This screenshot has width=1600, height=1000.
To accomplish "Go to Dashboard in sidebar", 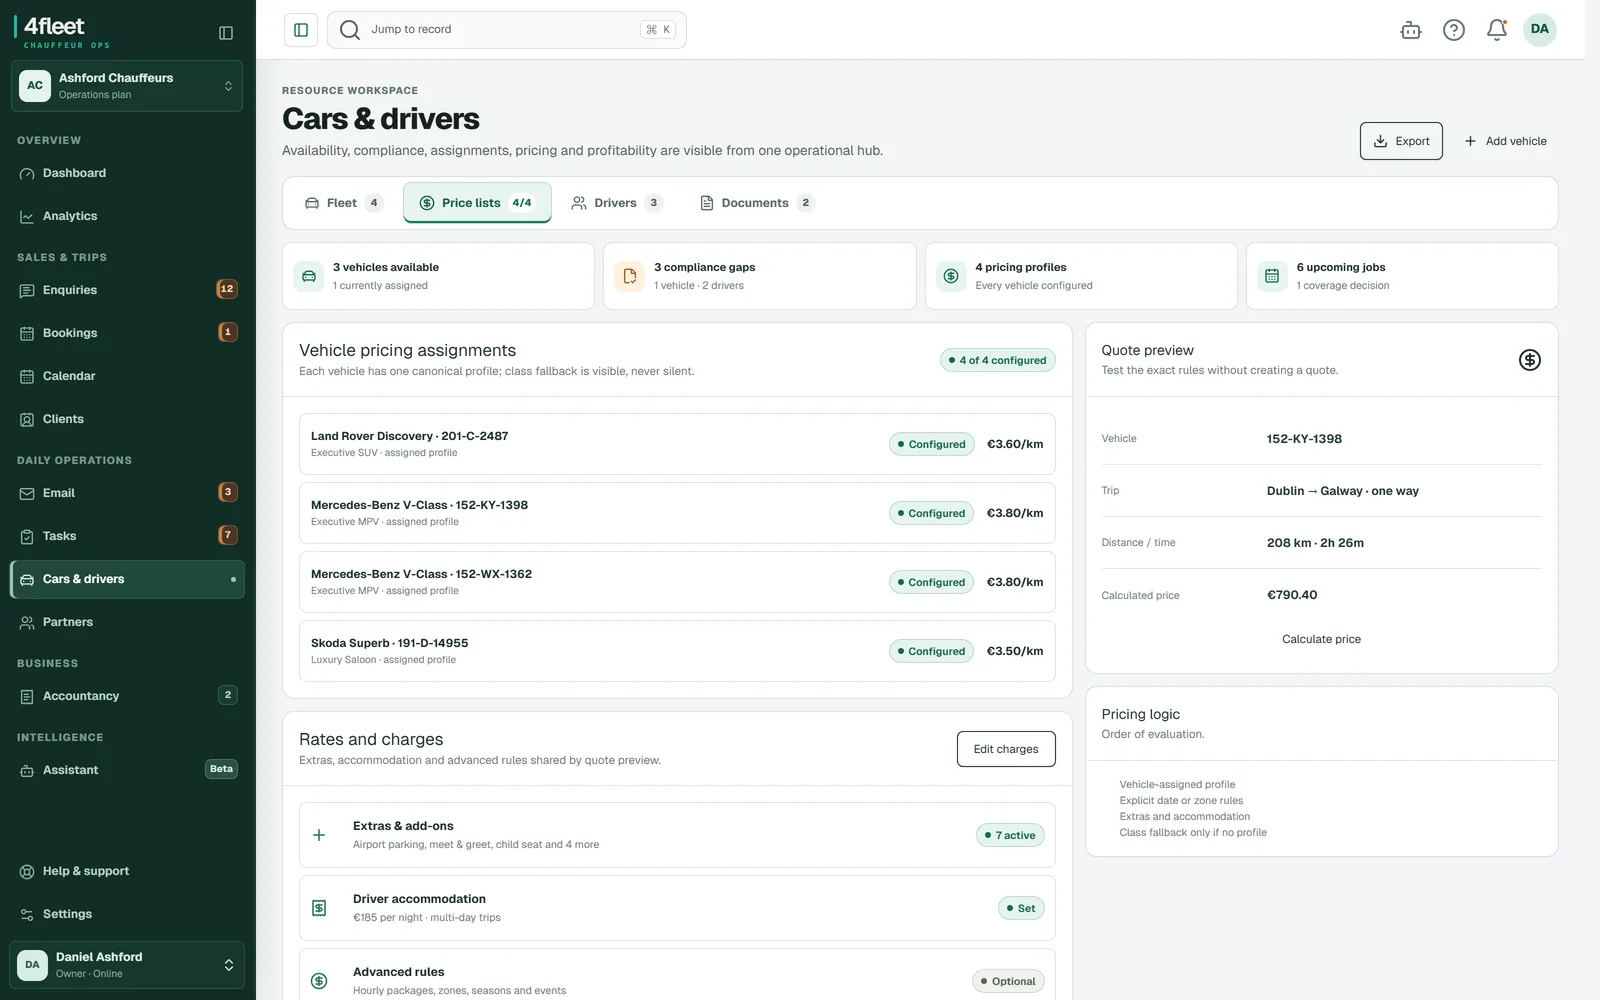I will click(x=127, y=173).
